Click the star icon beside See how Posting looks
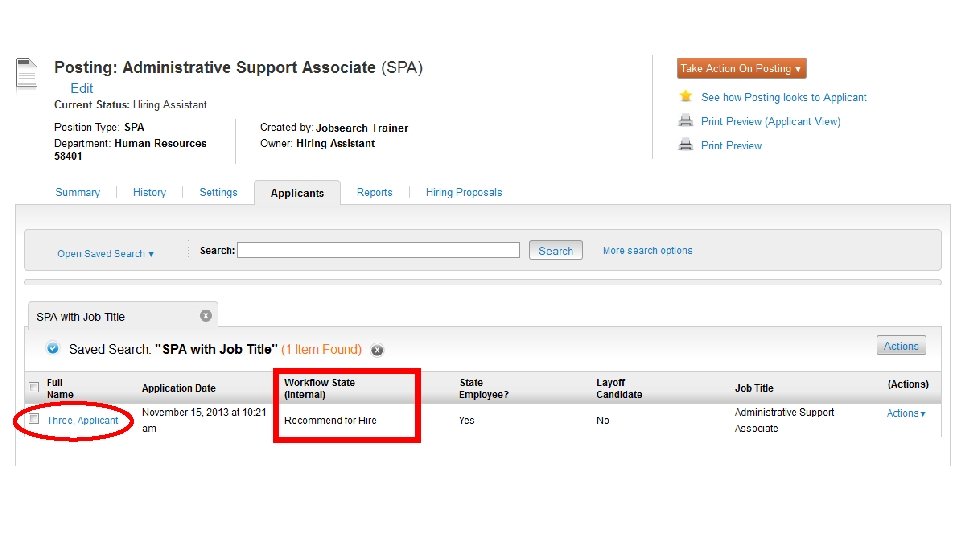 click(686, 97)
